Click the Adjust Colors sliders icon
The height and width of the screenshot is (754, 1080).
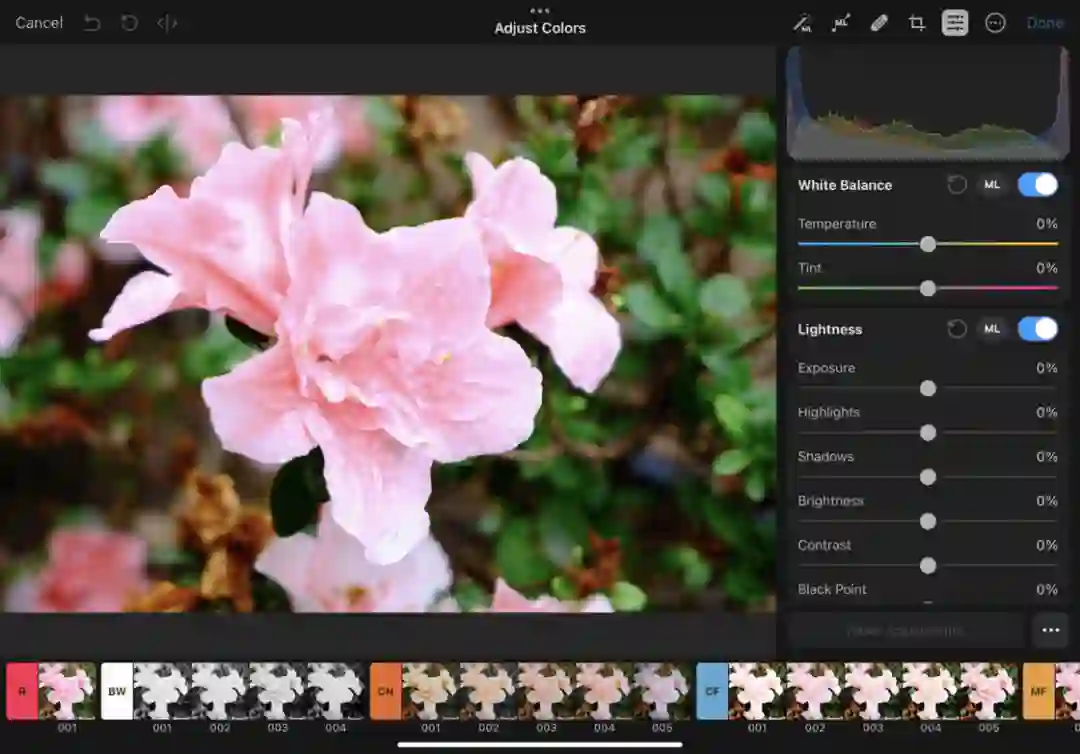(955, 23)
